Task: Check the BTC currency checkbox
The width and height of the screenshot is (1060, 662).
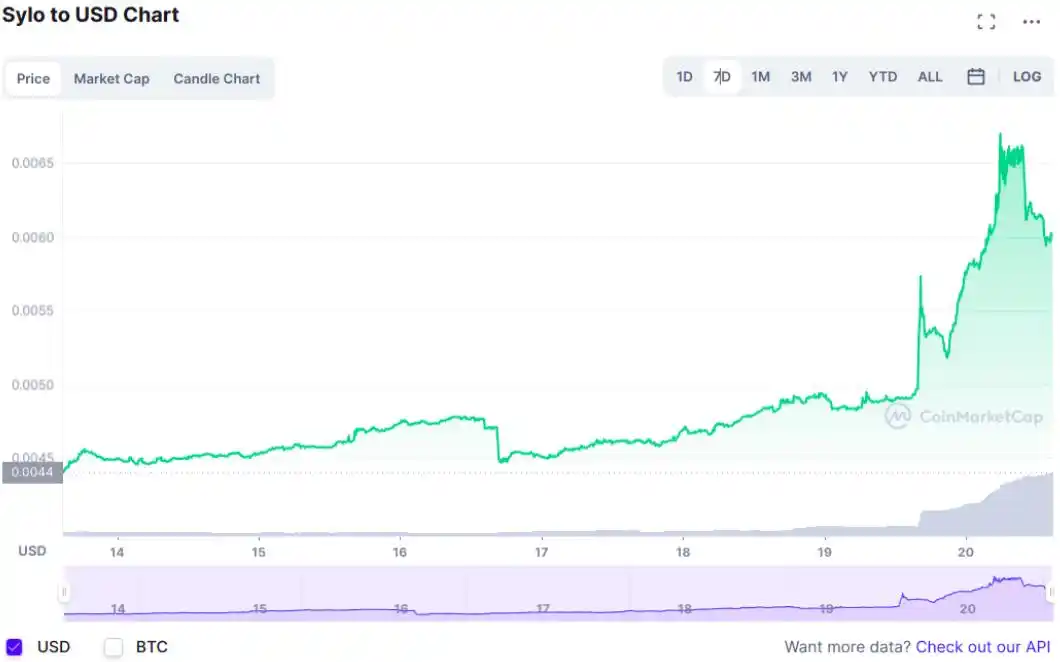Action: [x=113, y=647]
